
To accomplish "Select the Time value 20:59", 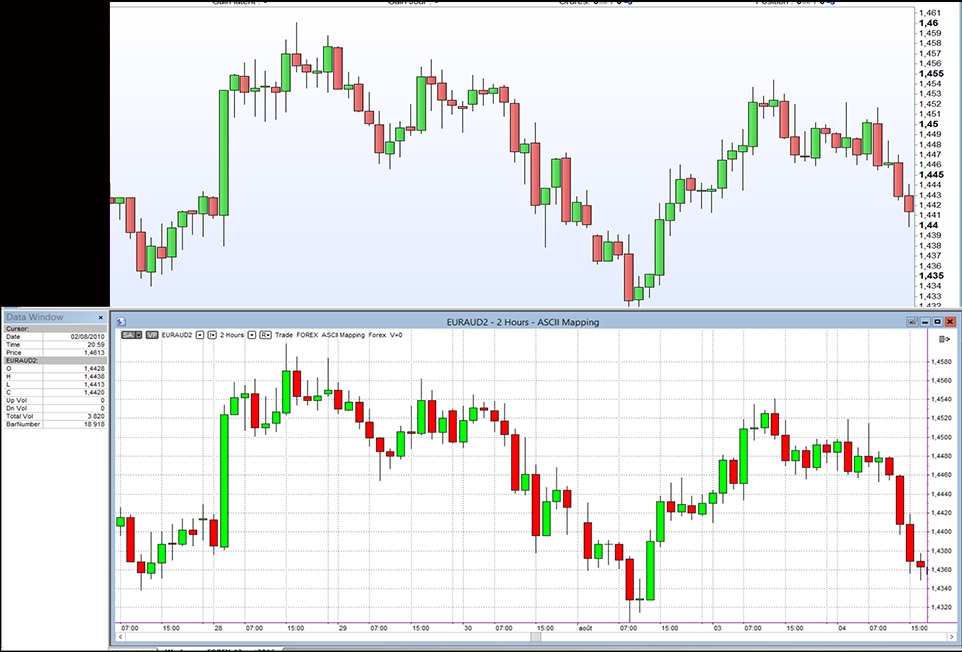I will click(96, 345).
